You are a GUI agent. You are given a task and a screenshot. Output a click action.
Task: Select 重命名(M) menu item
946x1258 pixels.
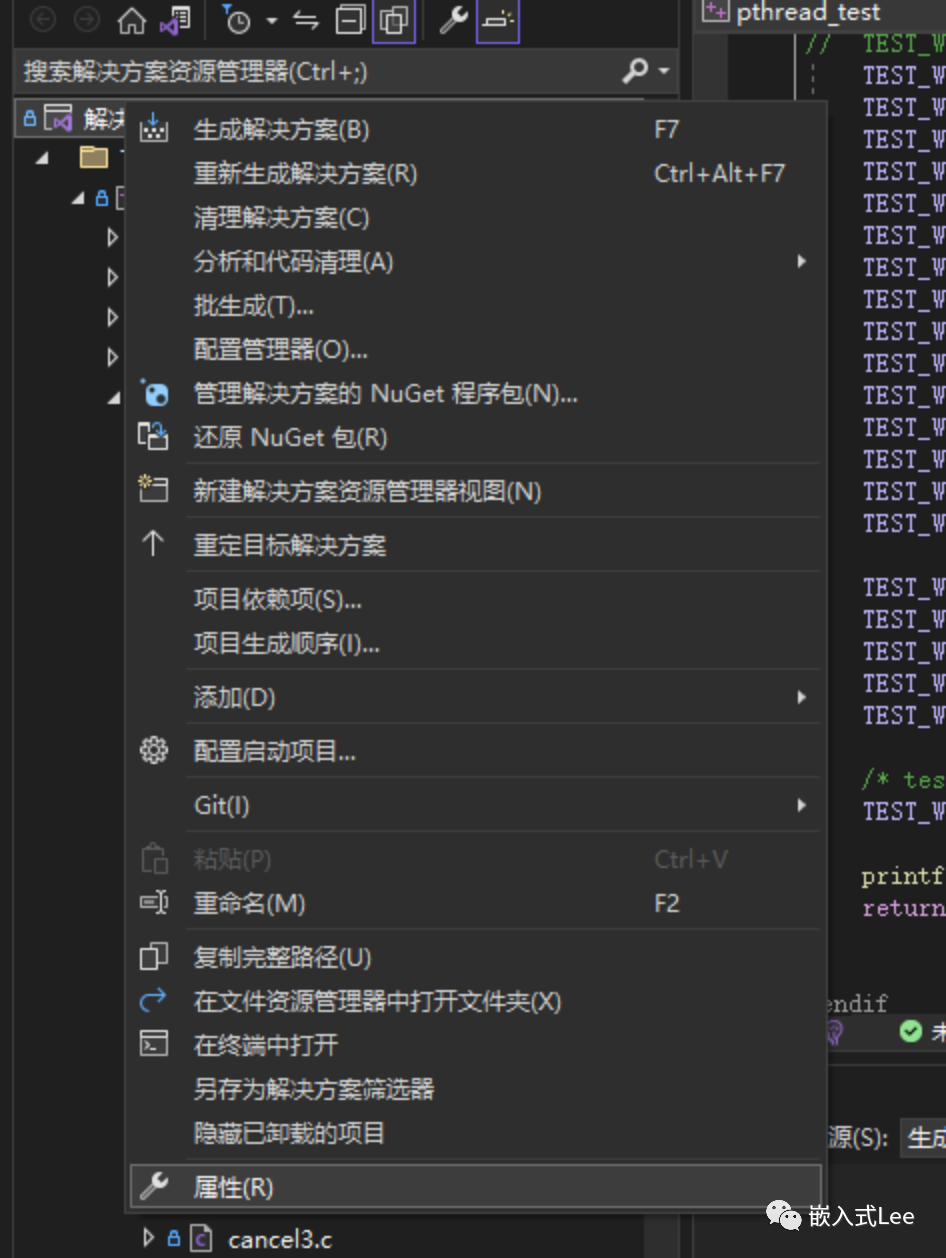(x=475, y=903)
